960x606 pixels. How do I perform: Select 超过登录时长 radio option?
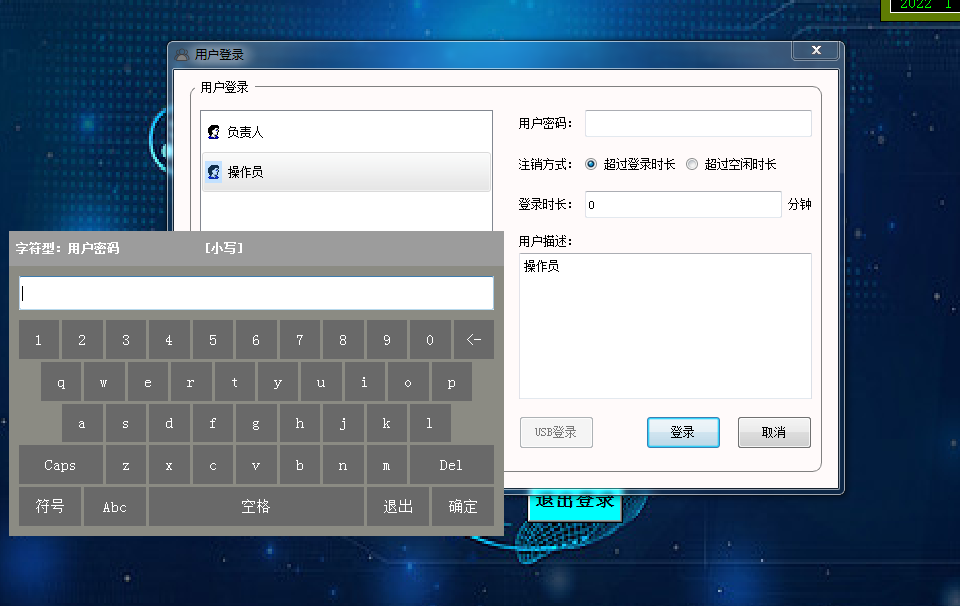coord(591,164)
